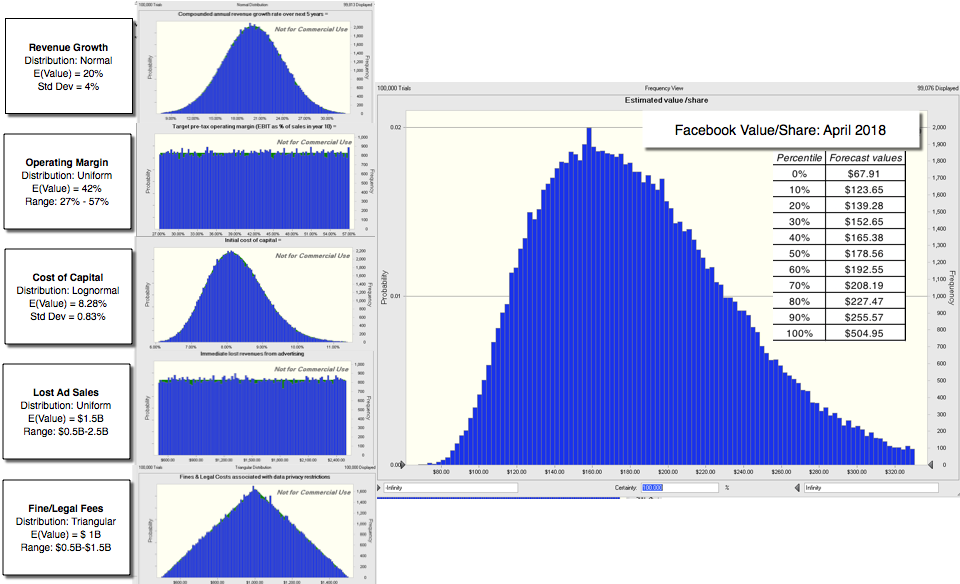Select the Fine/Legal Fees assumption box

(x=66, y=527)
